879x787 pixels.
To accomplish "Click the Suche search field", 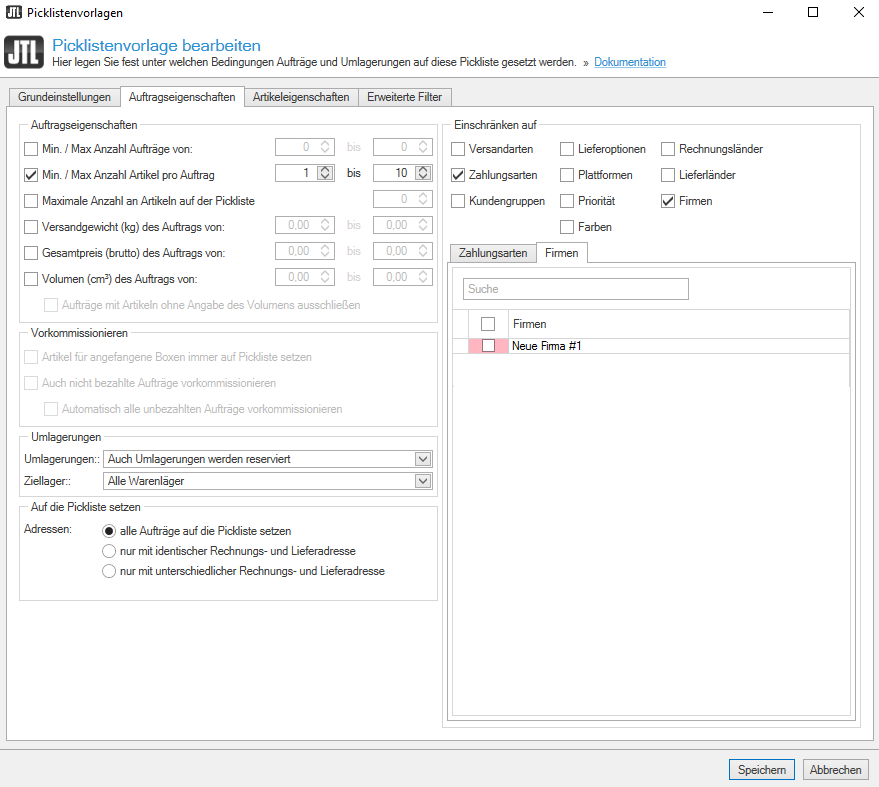I will (x=575, y=289).
